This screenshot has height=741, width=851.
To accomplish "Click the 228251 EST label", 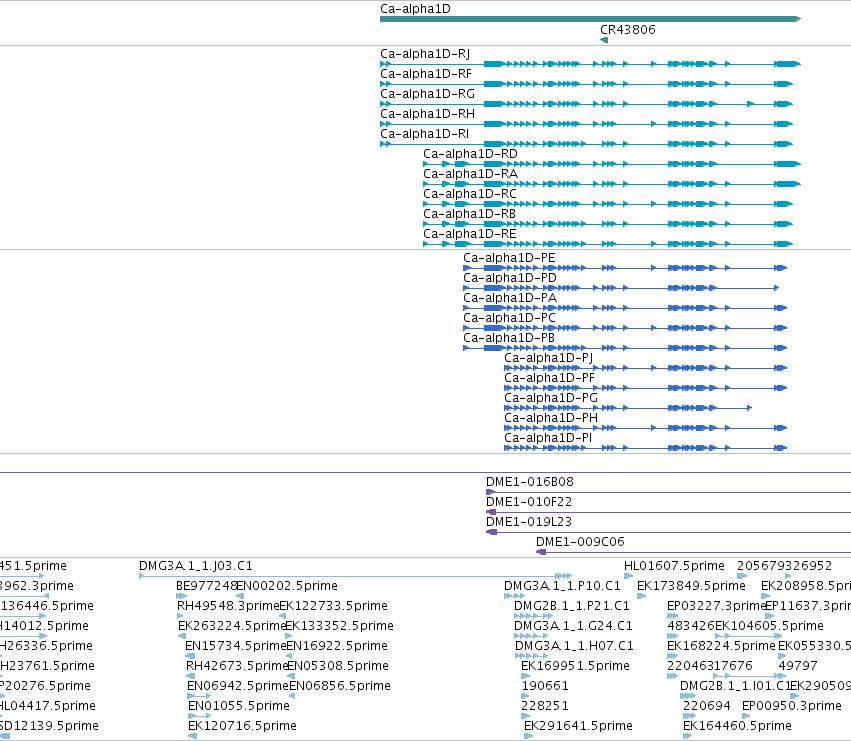I will [x=545, y=707].
